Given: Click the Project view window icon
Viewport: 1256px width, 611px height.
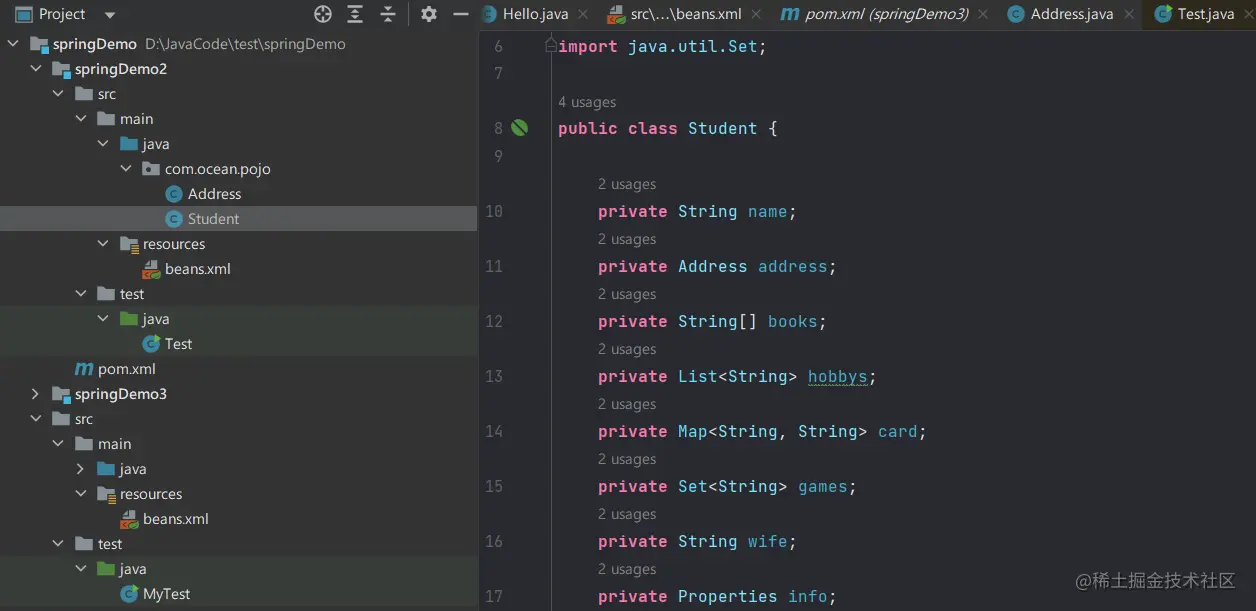Looking at the screenshot, I should pyautogui.click(x=24, y=14).
